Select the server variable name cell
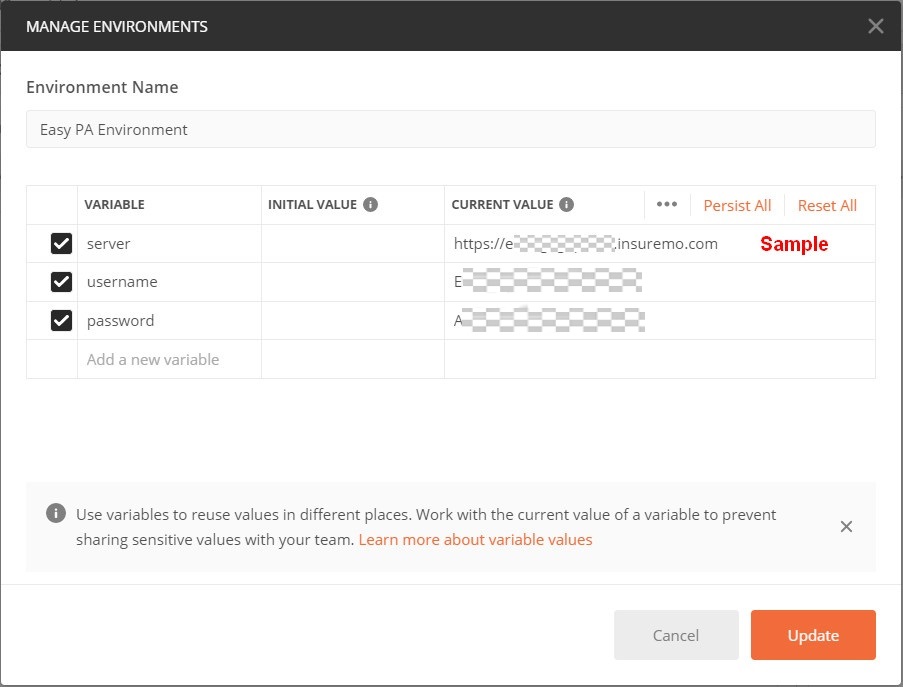 tap(169, 244)
